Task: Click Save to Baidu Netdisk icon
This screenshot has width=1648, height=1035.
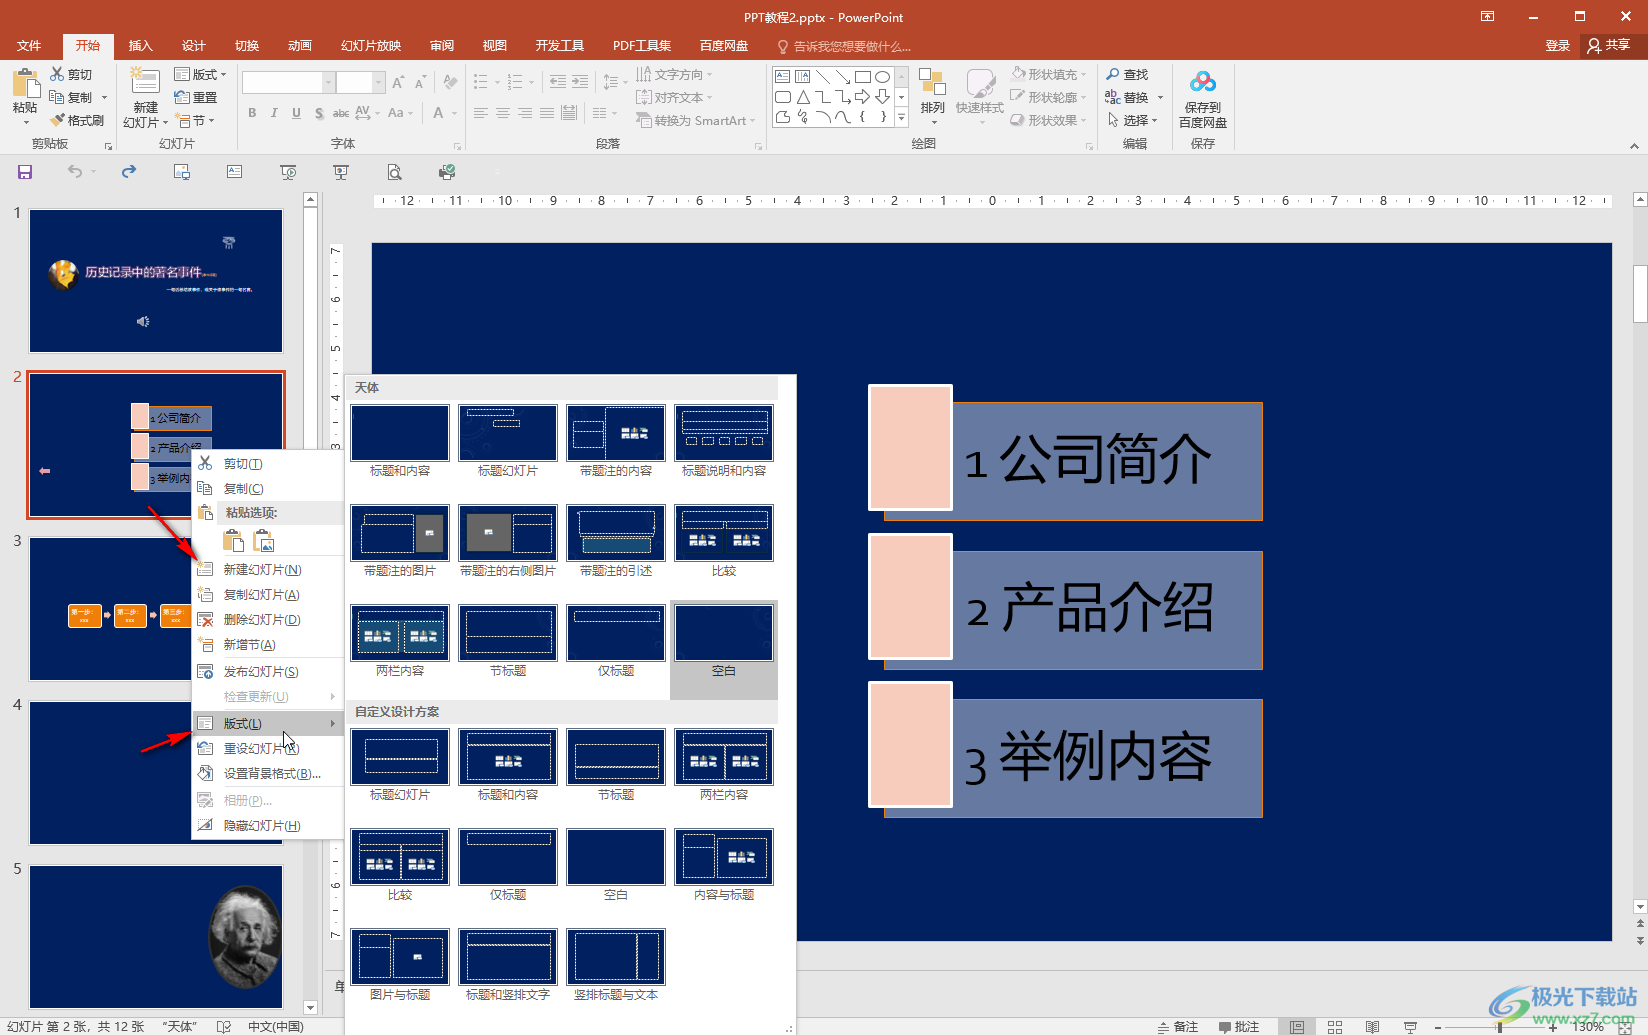Action: pos(1202,98)
